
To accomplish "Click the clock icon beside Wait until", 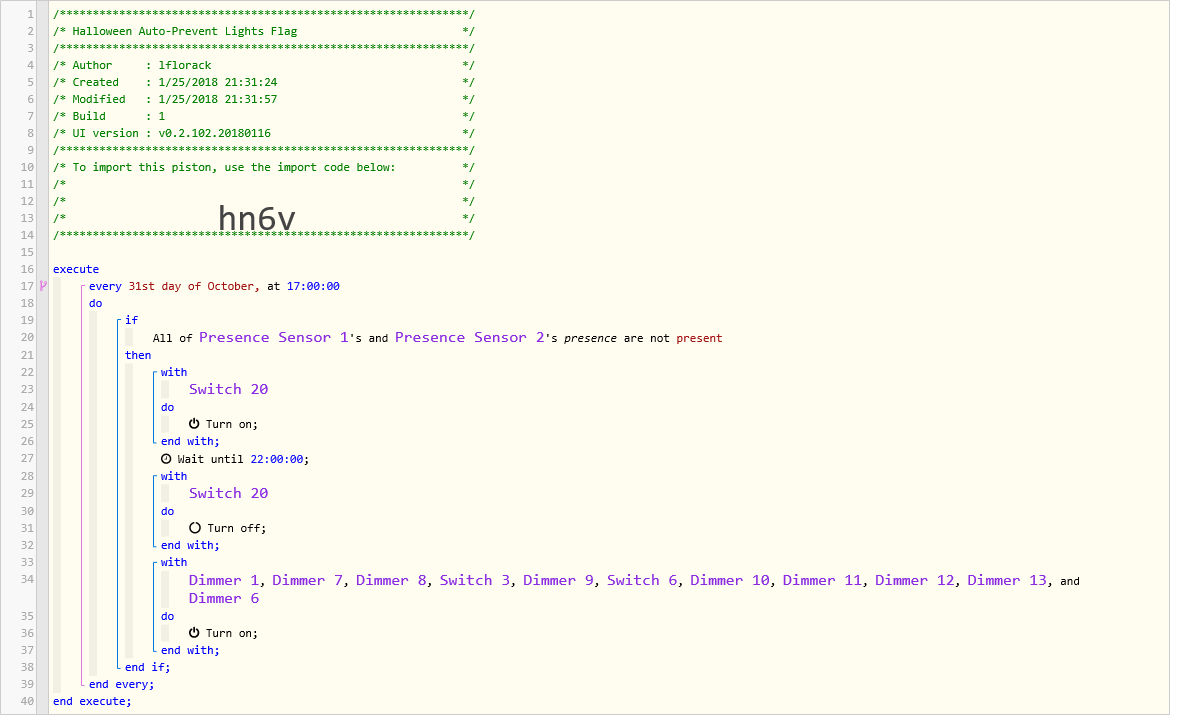I will point(166,461).
